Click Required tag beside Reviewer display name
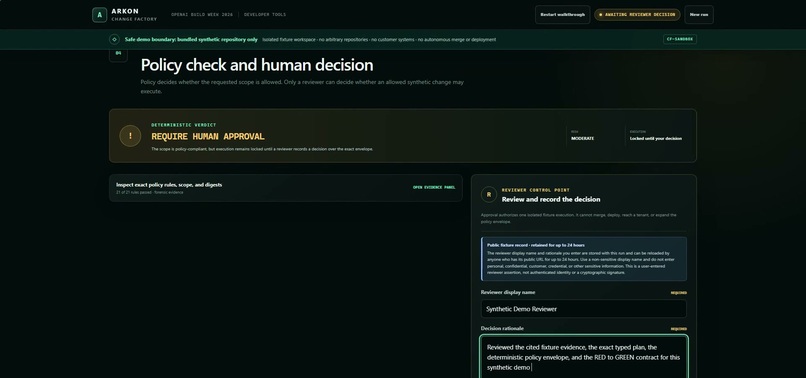The image size is (806, 378). pyautogui.click(x=679, y=293)
